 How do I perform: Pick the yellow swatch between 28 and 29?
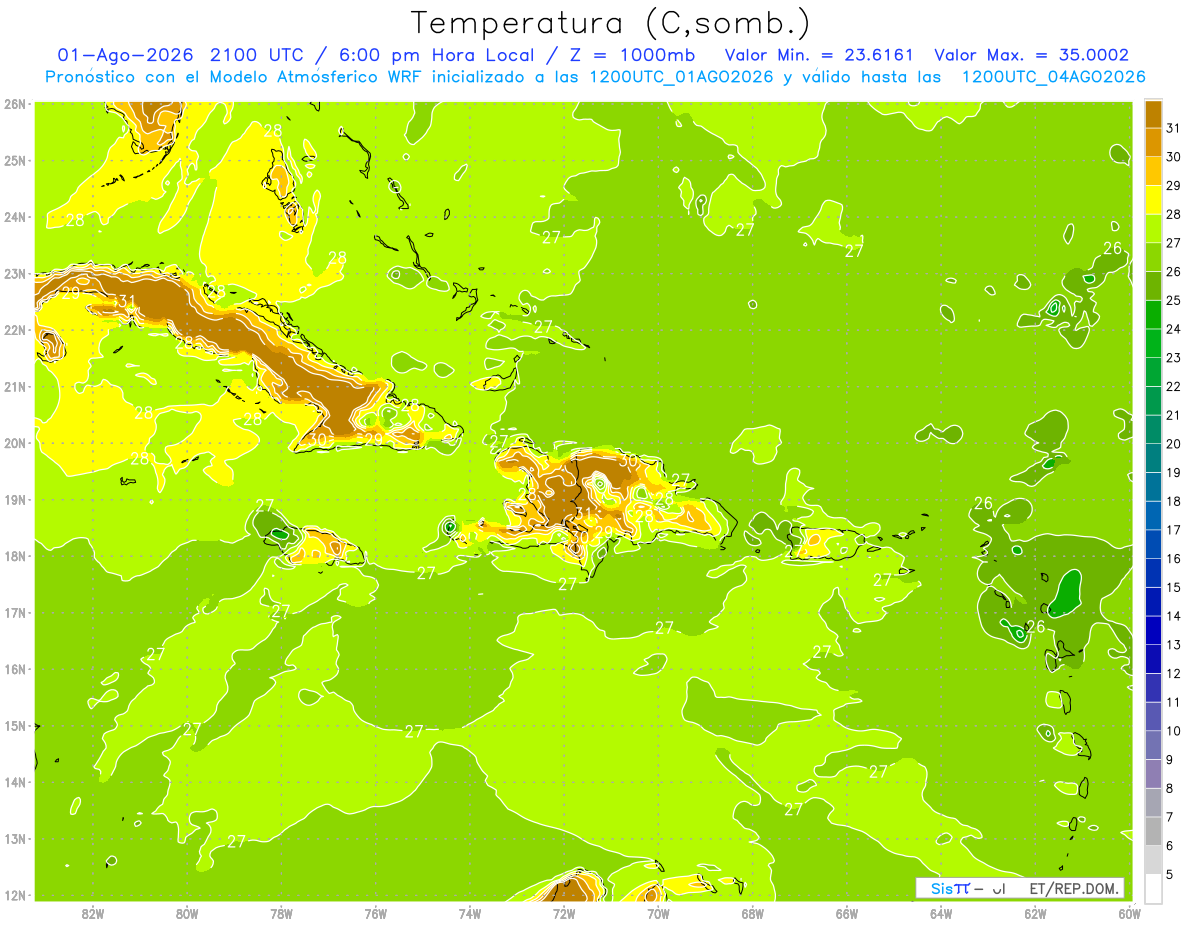coord(1153,200)
